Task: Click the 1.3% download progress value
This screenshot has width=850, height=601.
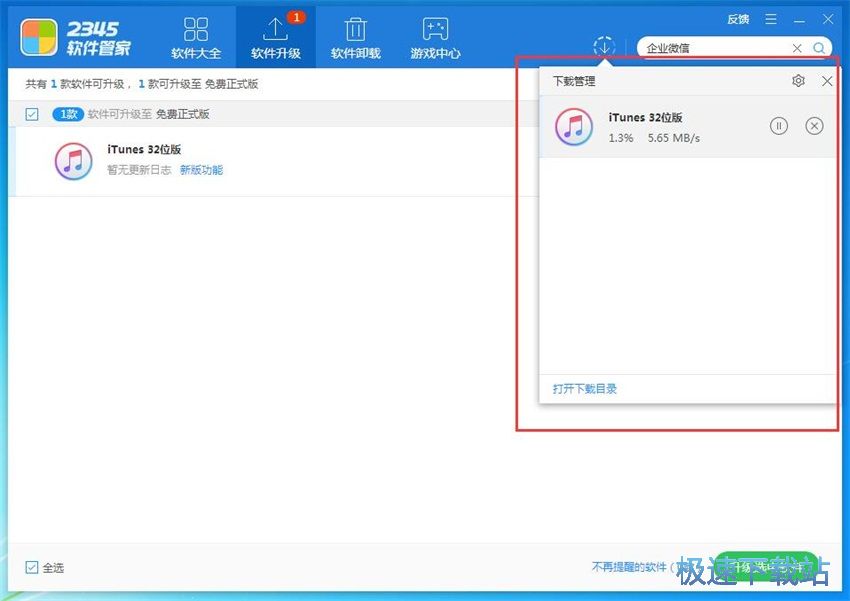Action: coord(621,138)
